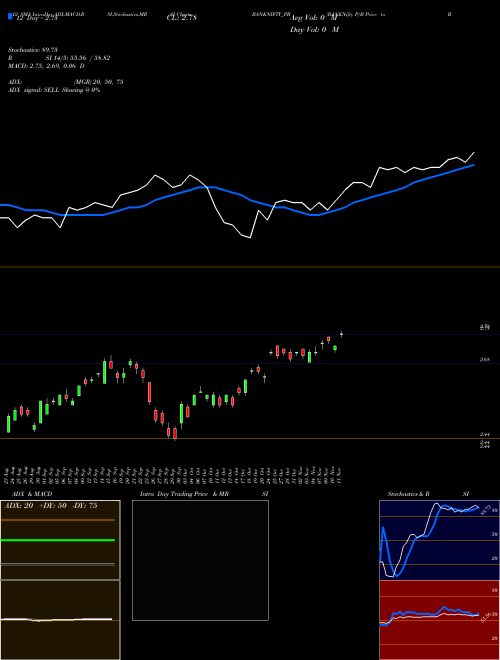Open the empty Intra Day Trading chart box
The image size is (500, 660).
pos(200,560)
